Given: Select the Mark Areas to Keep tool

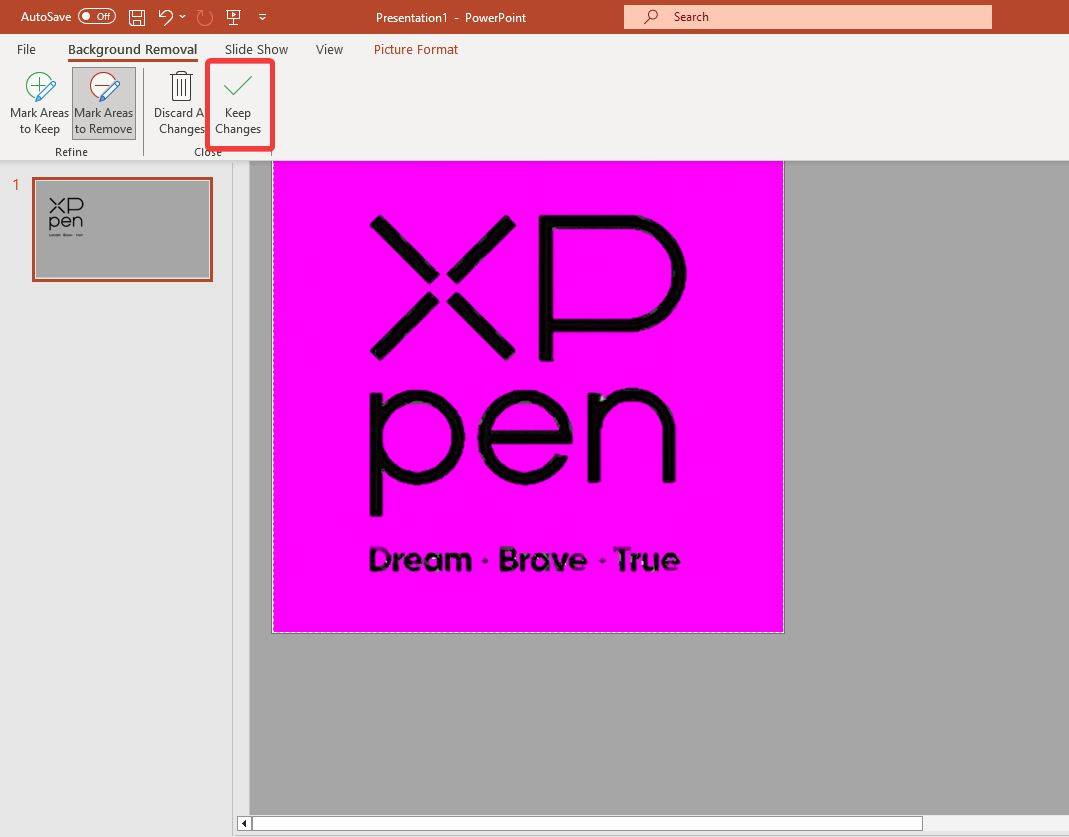Looking at the screenshot, I should pyautogui.click(x=40, y=103).
